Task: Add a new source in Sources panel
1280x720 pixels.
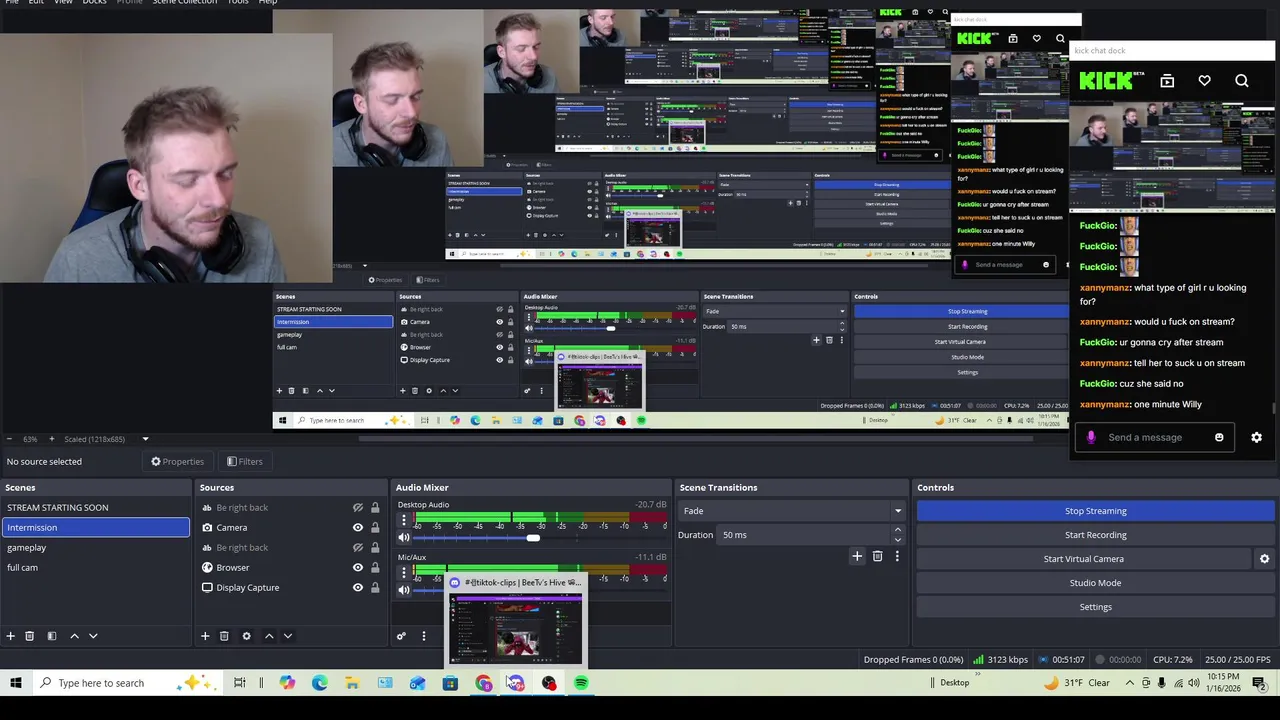Action: [x=205, y=636]
